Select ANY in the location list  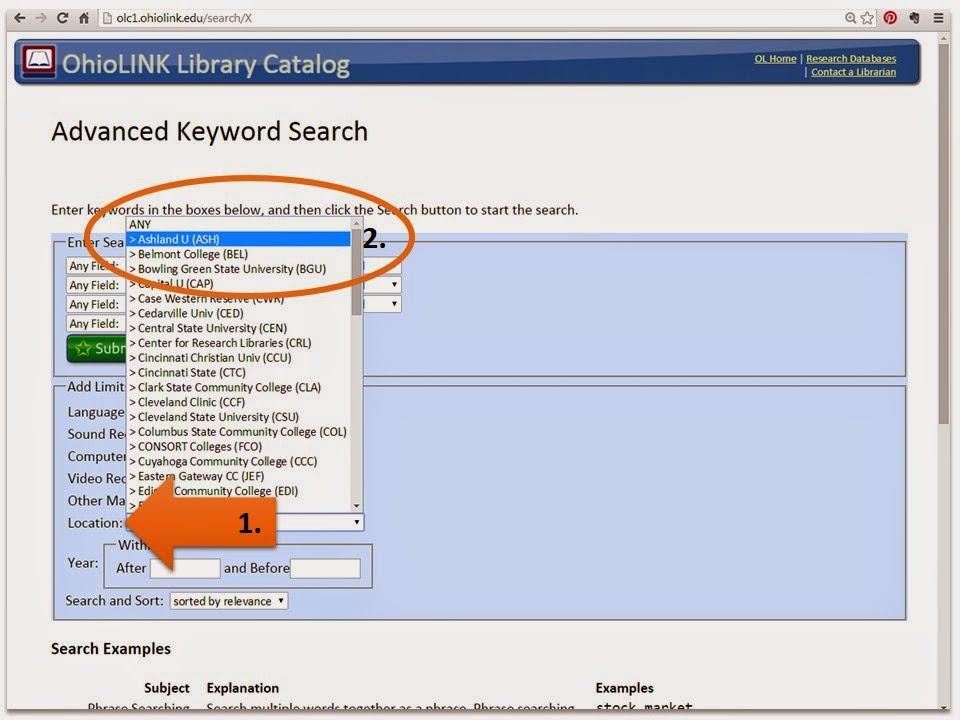(x=238, y=225)
